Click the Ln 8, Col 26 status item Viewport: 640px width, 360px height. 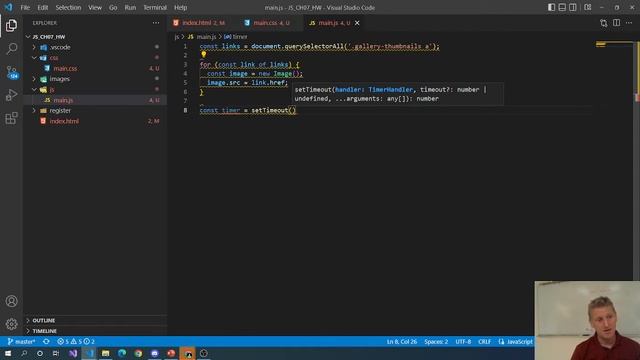(x=402, y=342)
